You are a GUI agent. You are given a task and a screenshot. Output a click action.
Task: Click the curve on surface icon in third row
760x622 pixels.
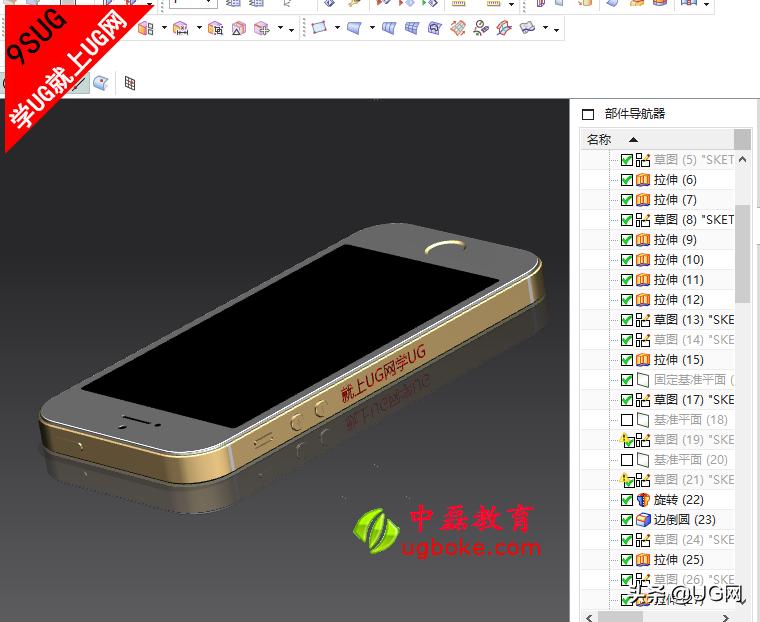[100, 83]
